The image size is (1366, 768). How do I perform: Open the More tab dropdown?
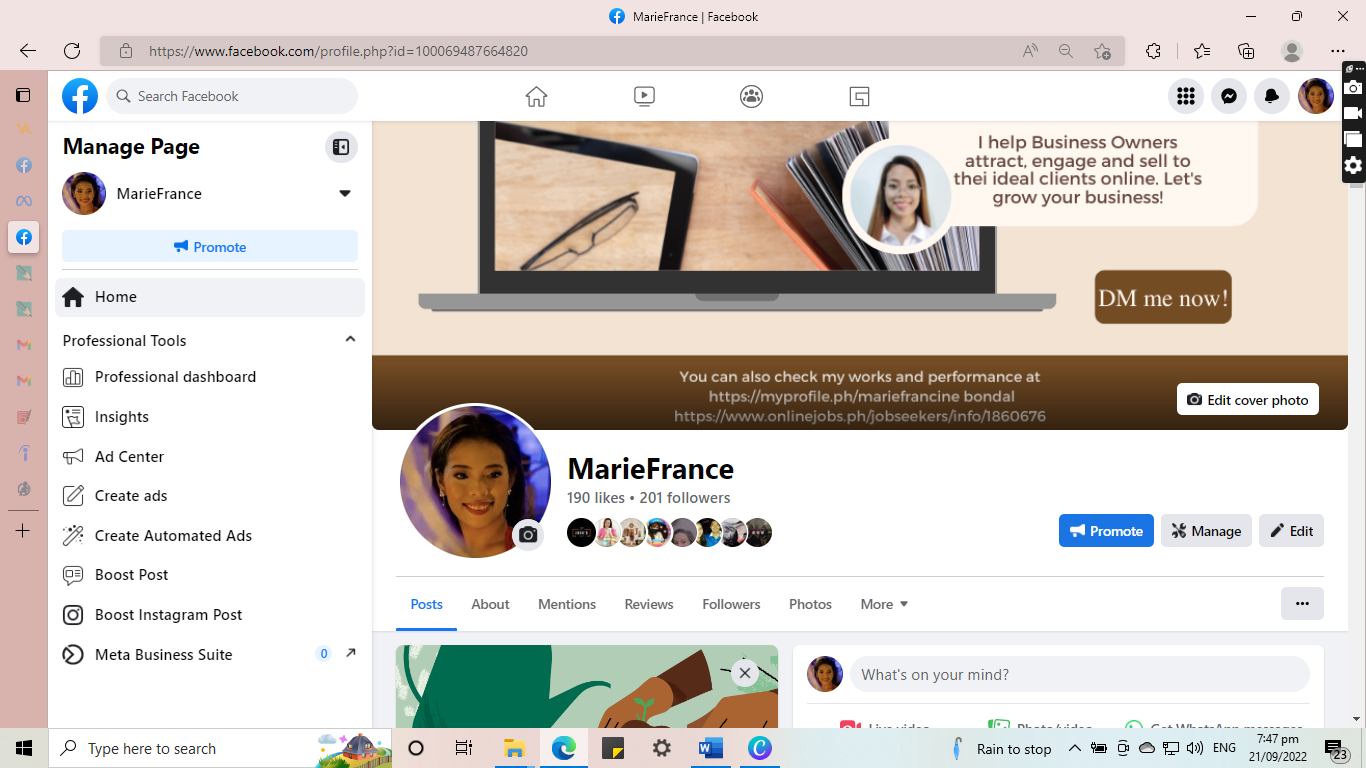click(x=884, y=604)
